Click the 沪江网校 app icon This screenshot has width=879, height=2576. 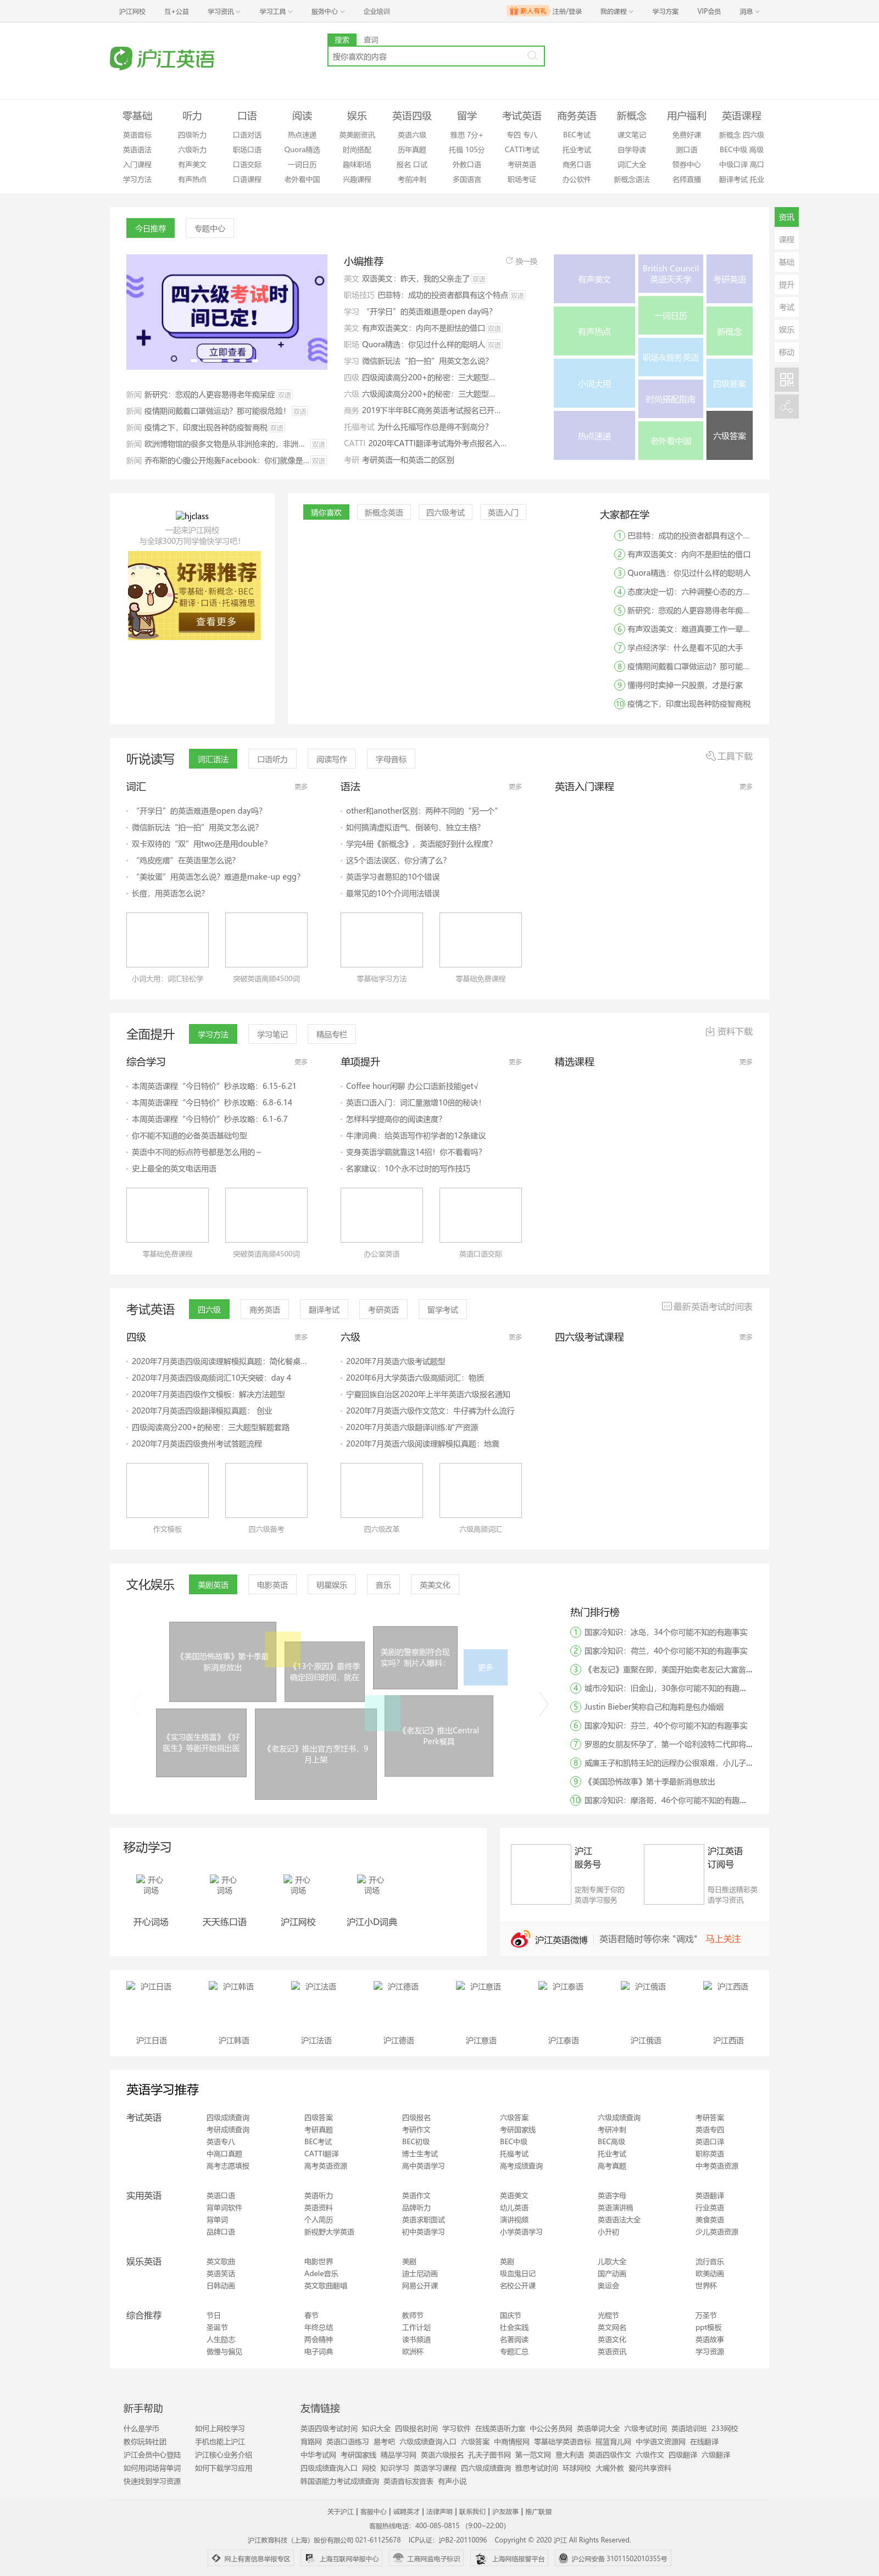coord(298,1885)
